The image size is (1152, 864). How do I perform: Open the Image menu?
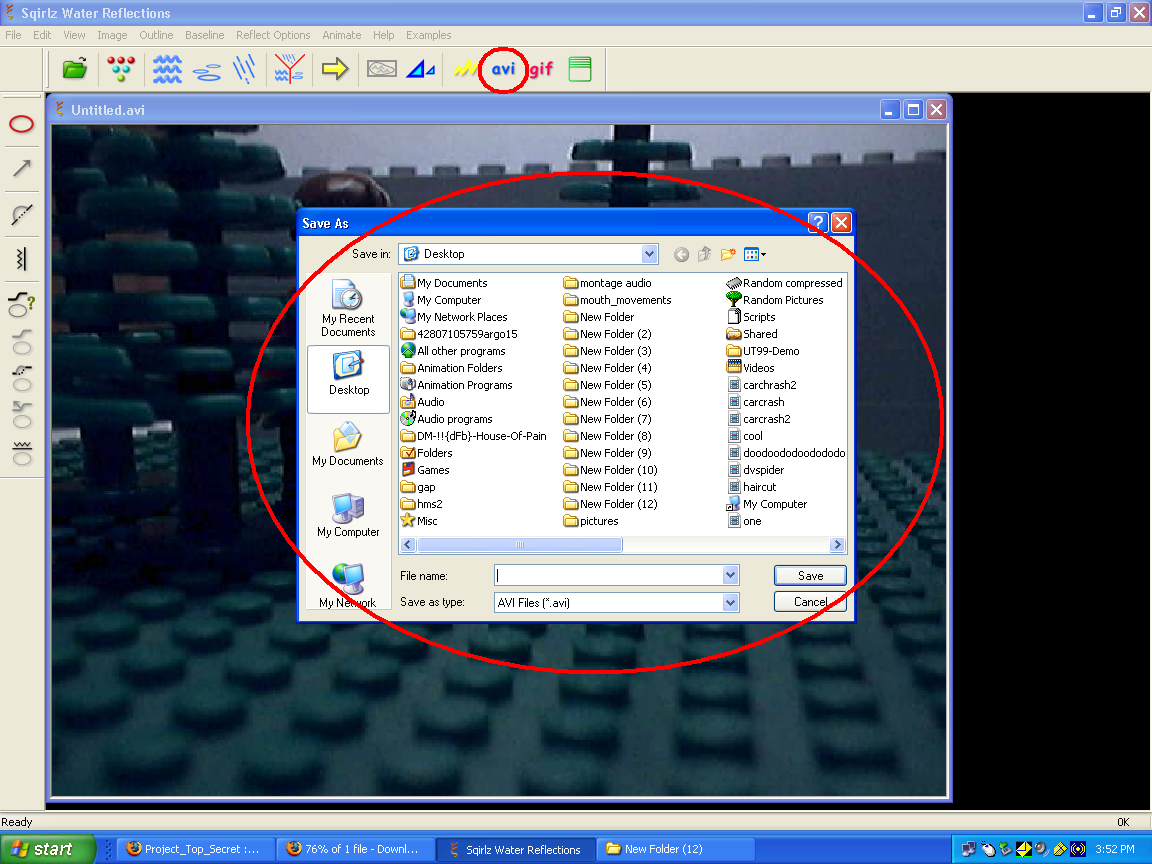(112, 35)
